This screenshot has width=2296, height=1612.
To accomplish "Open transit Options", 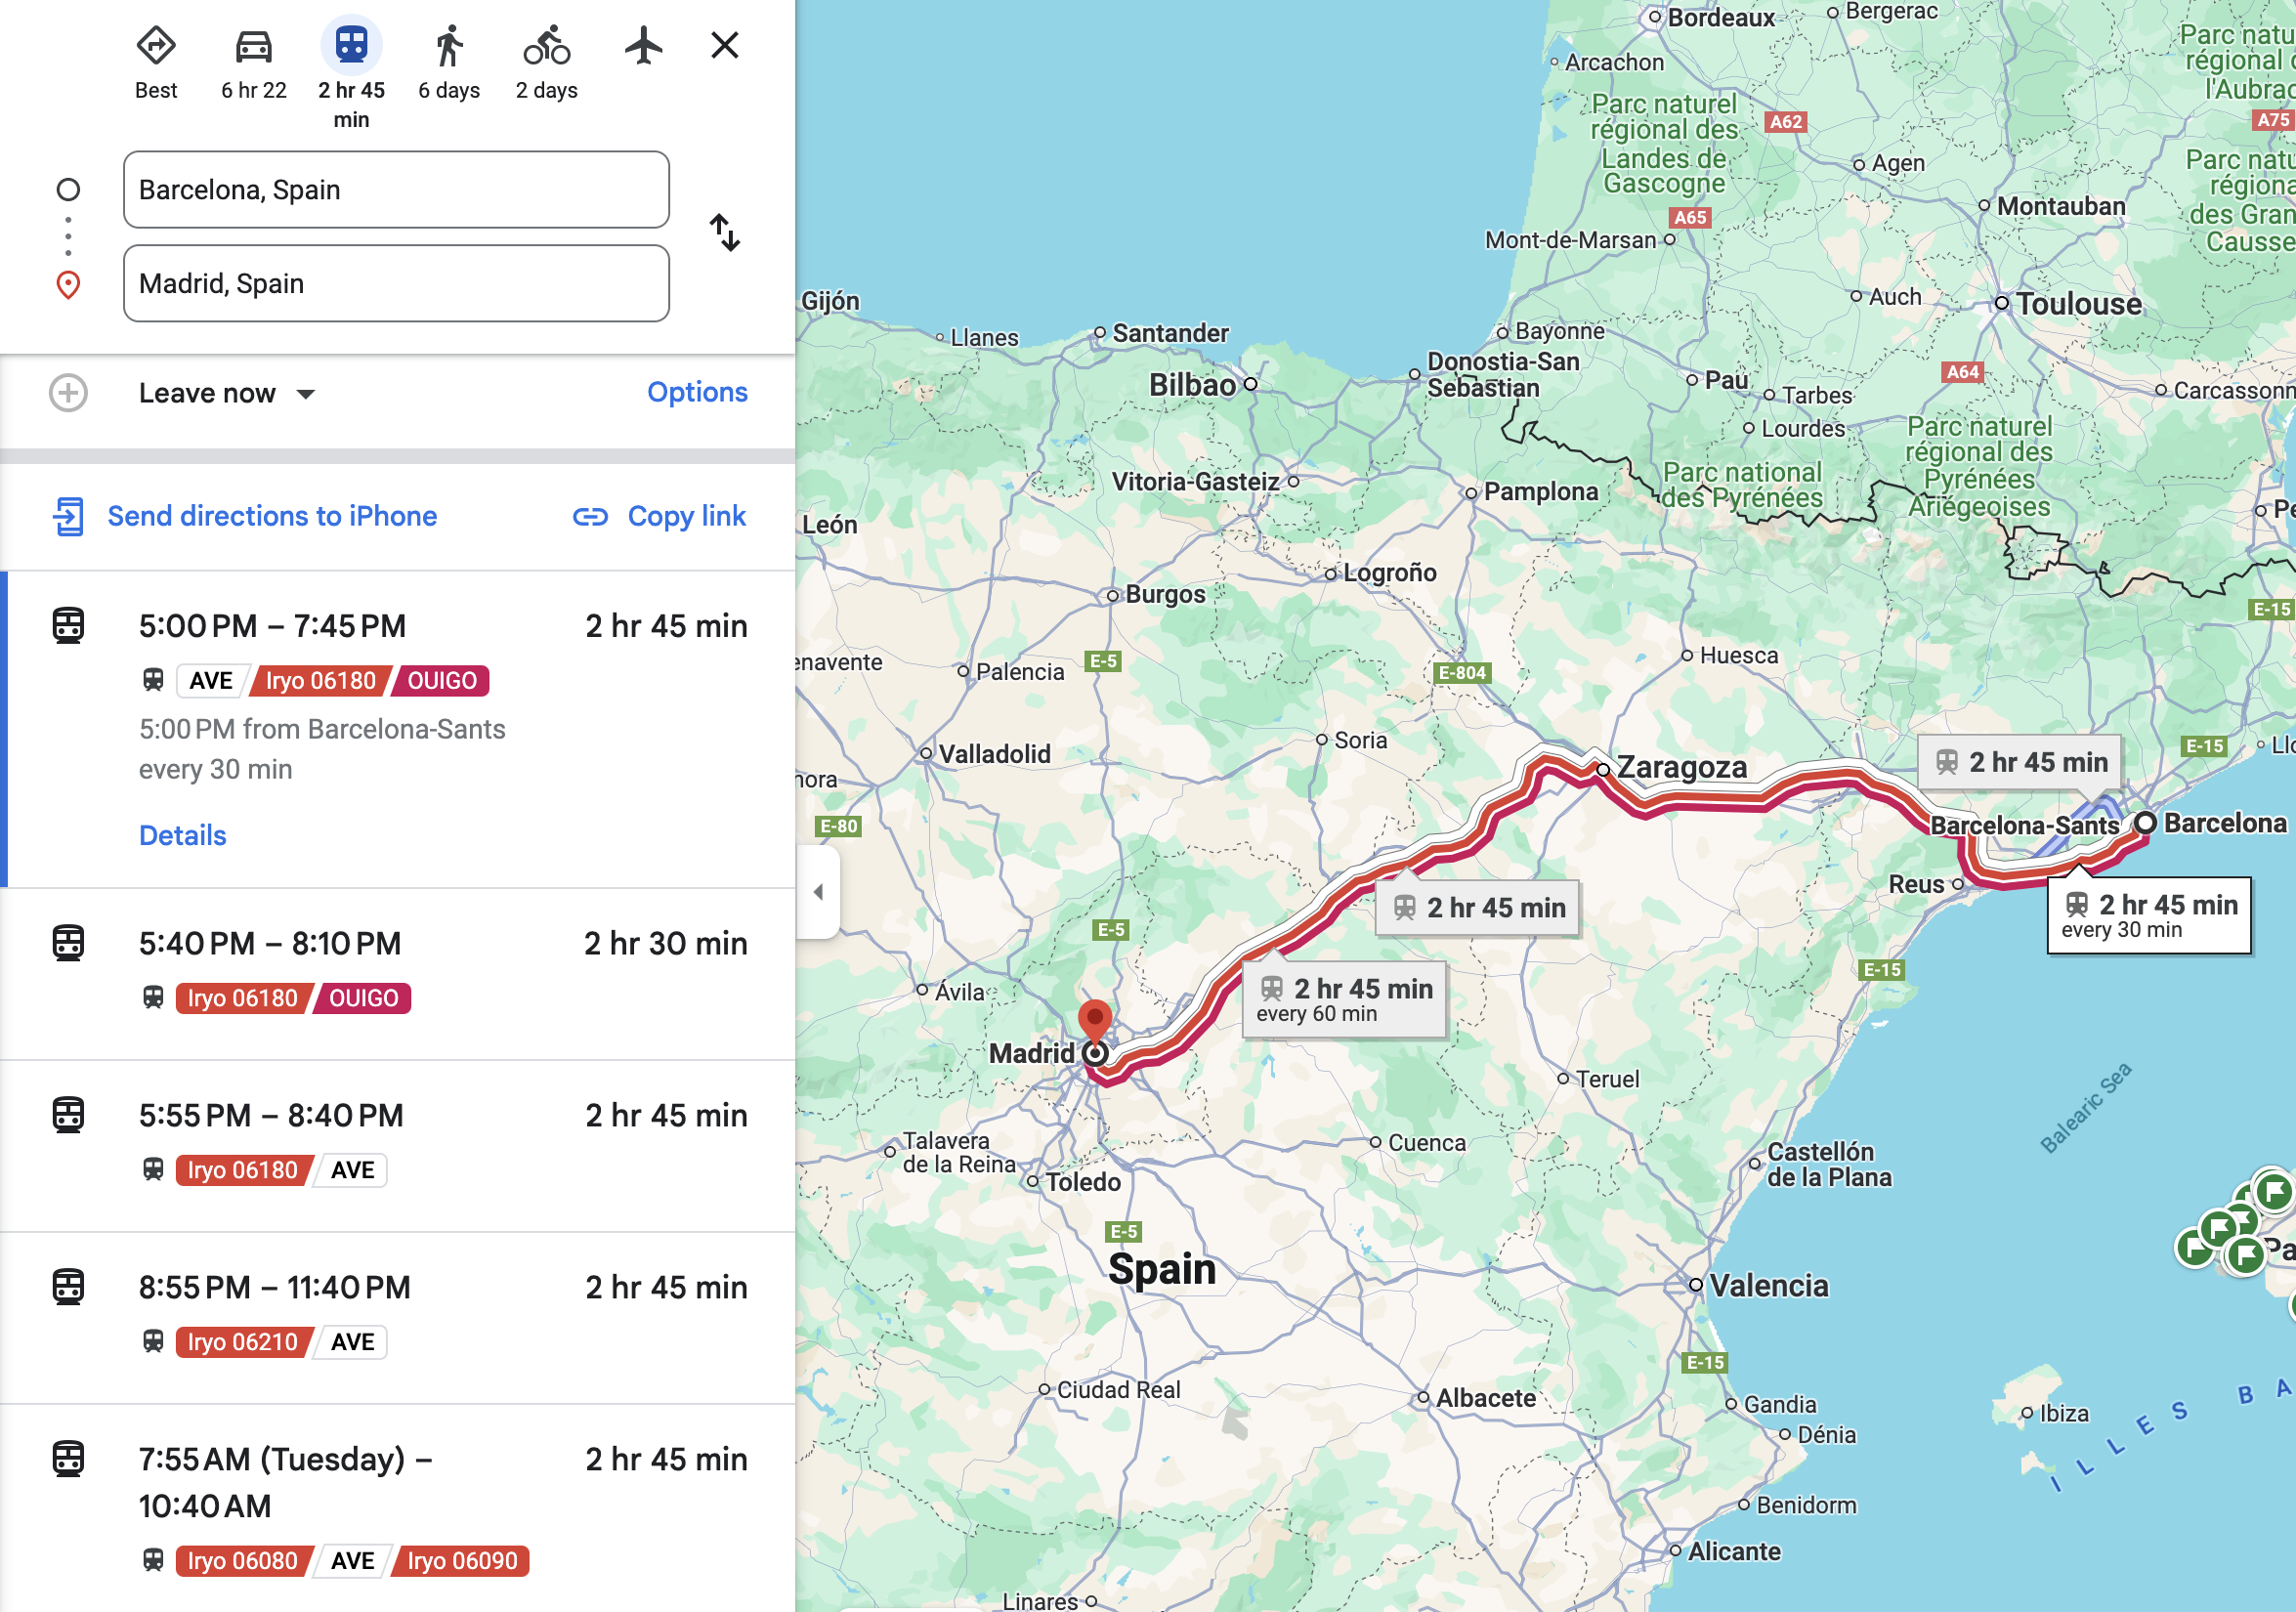I will coord(696,392).
